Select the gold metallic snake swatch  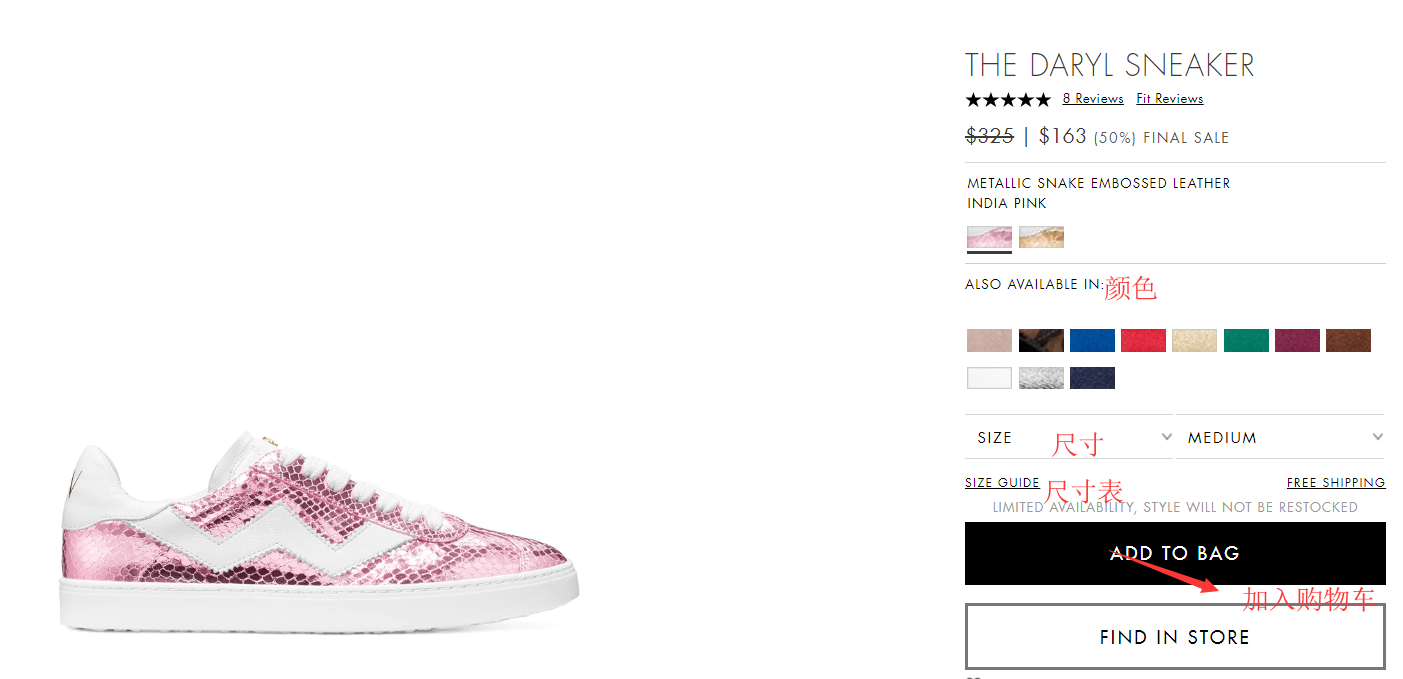point(1041,237)
